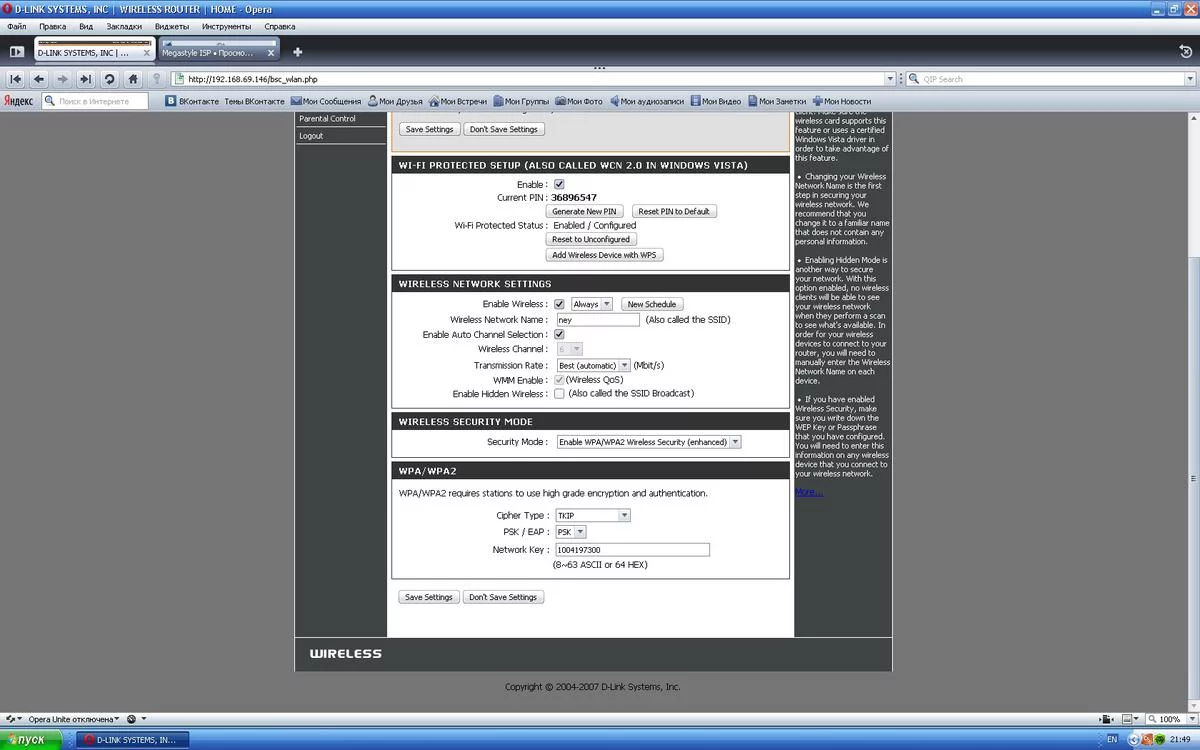Click the New Schedule button
Screen dimensions: 1200x750
[653, 304]
